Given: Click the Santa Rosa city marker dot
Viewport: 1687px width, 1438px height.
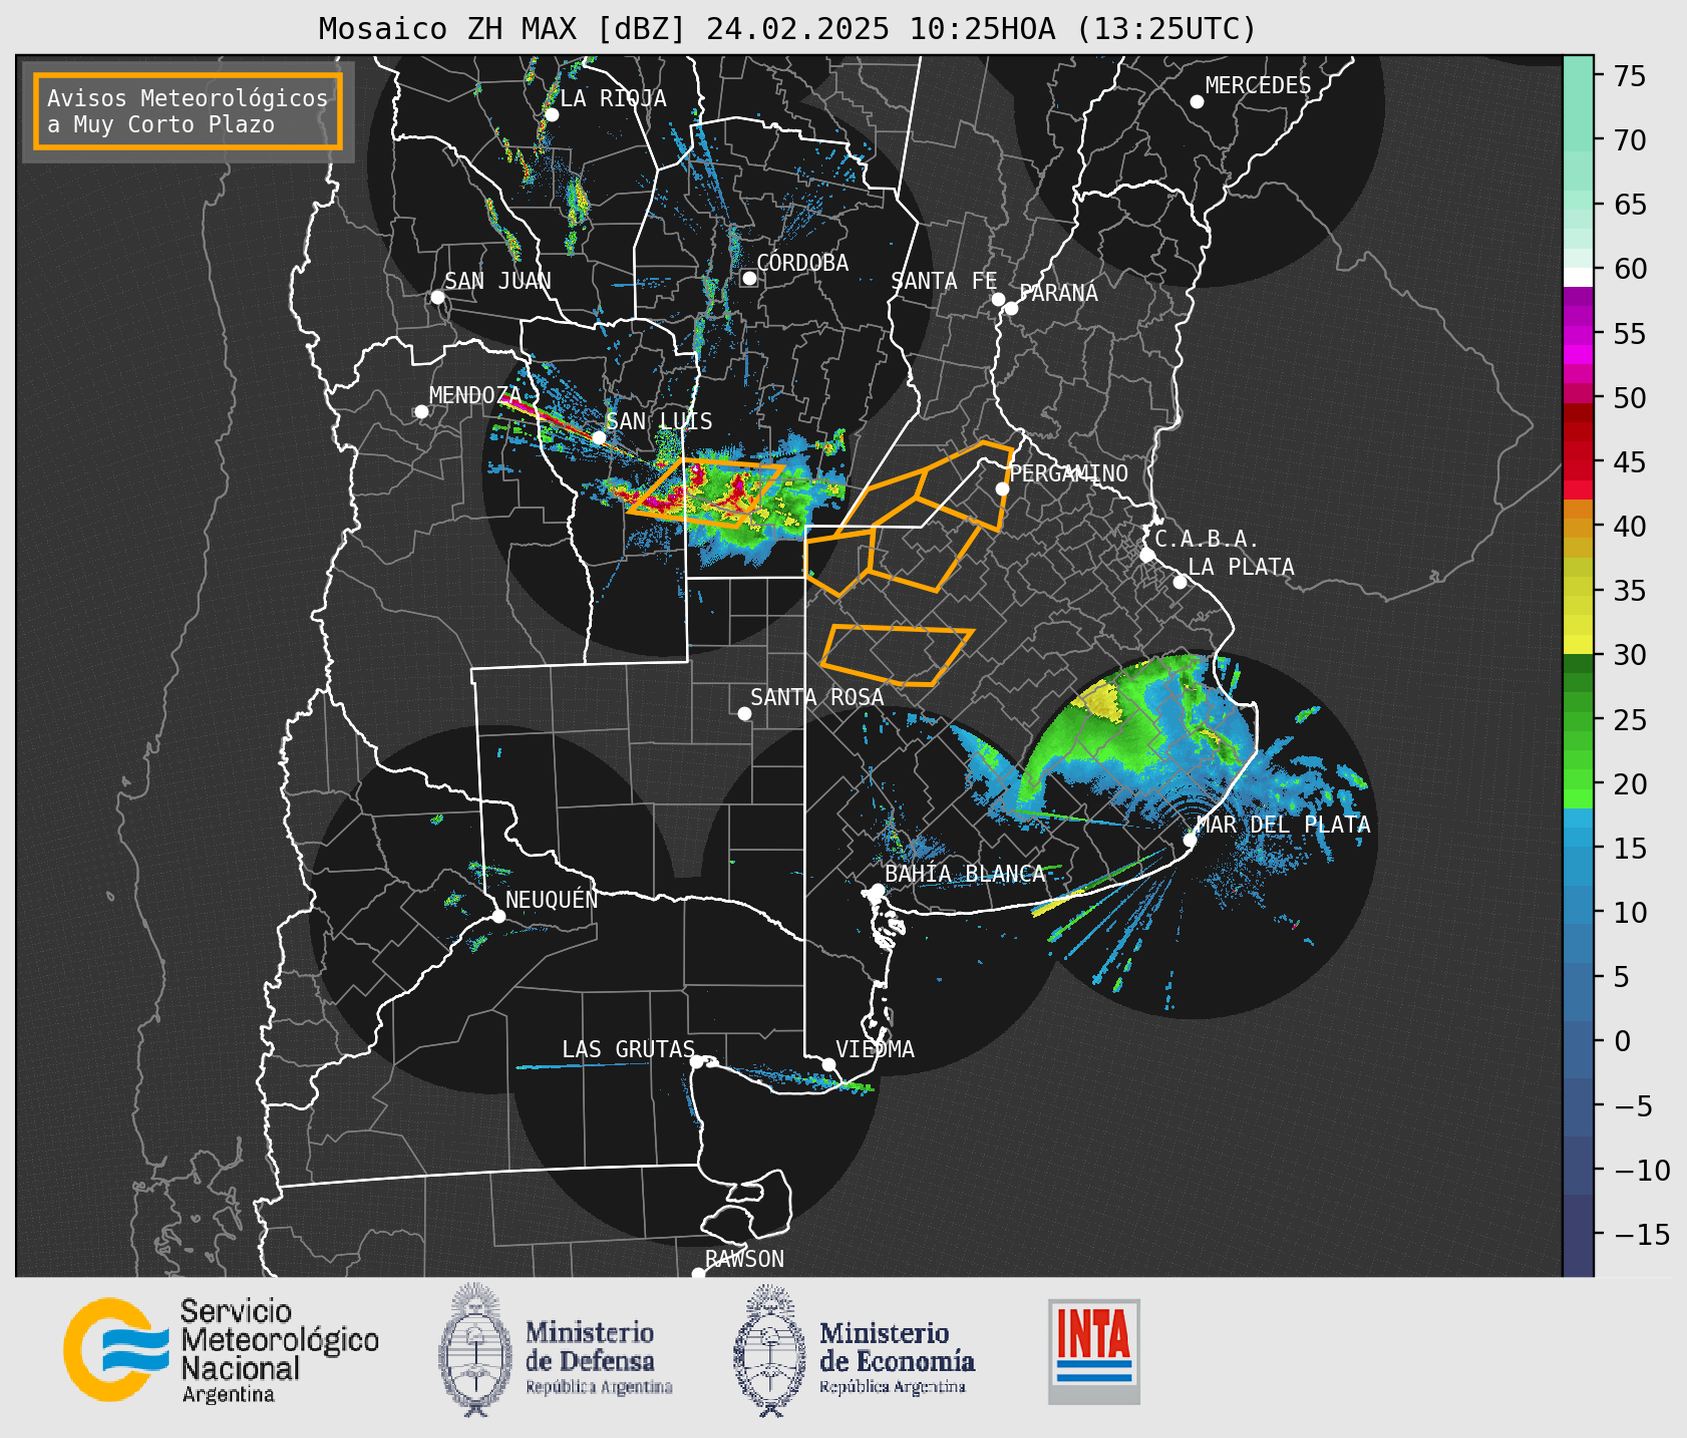Looking at the screenshot, I should click(x=744, y=713).
